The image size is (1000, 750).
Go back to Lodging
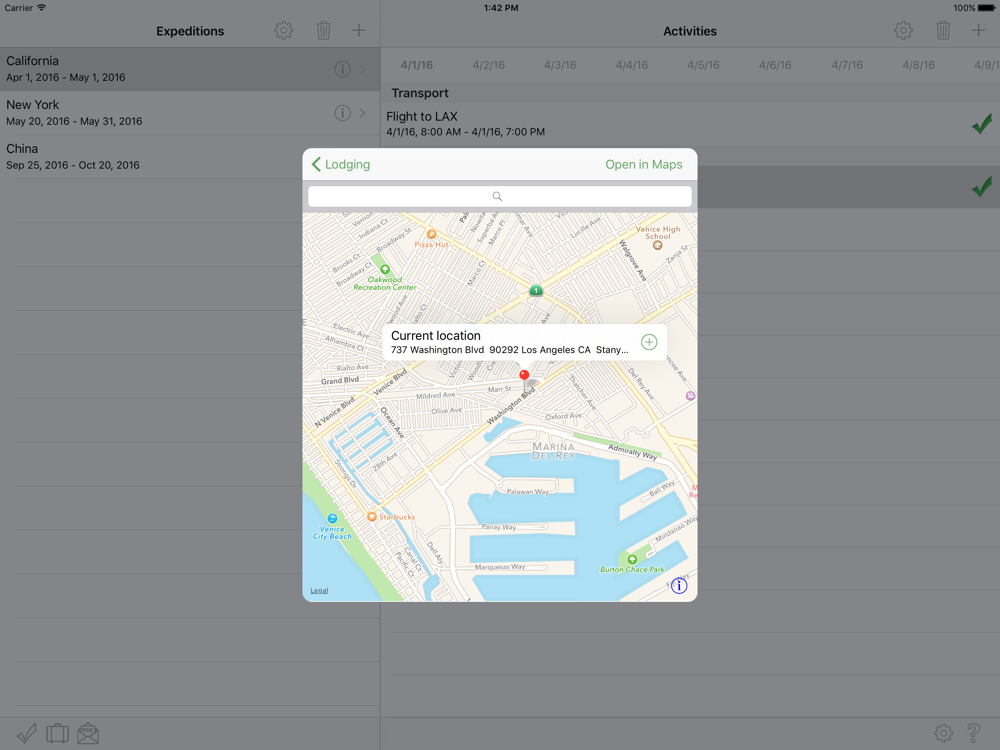pyautogui.click(x=341, y=164)
